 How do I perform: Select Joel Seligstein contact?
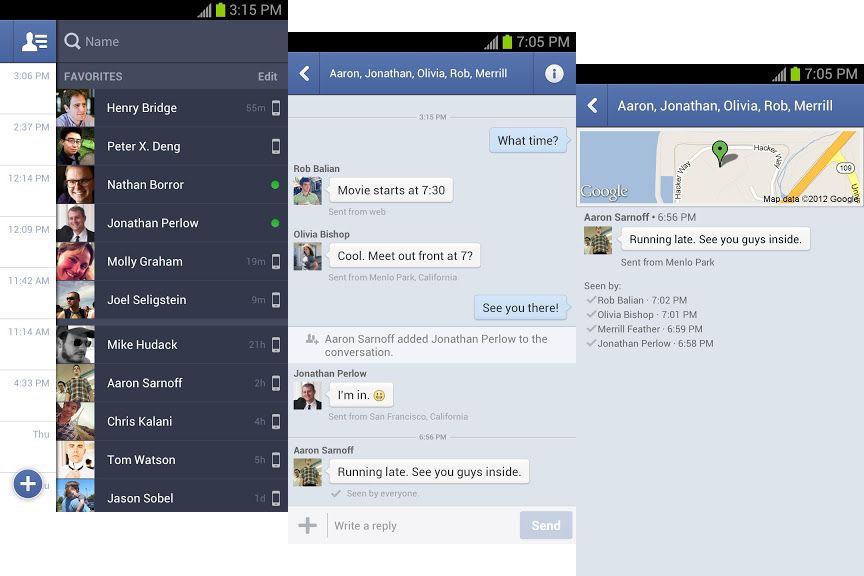click(x=172, y=300)
